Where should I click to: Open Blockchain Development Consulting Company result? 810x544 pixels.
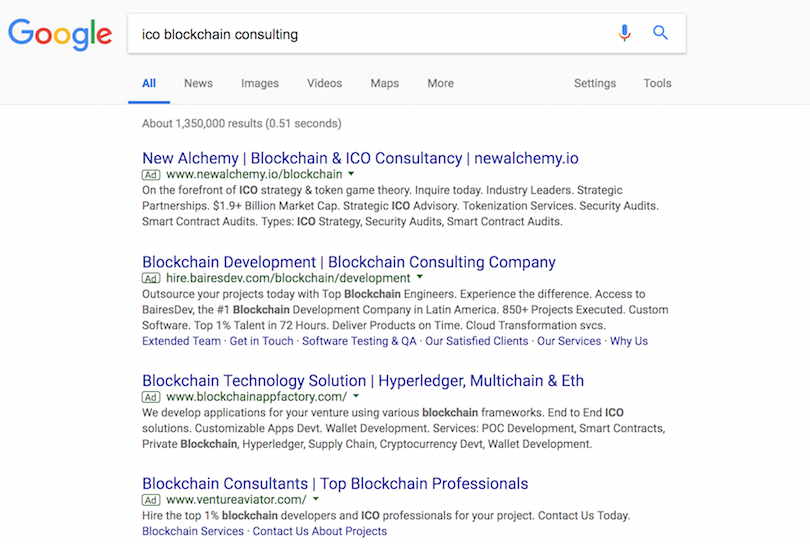pos(349,262)
